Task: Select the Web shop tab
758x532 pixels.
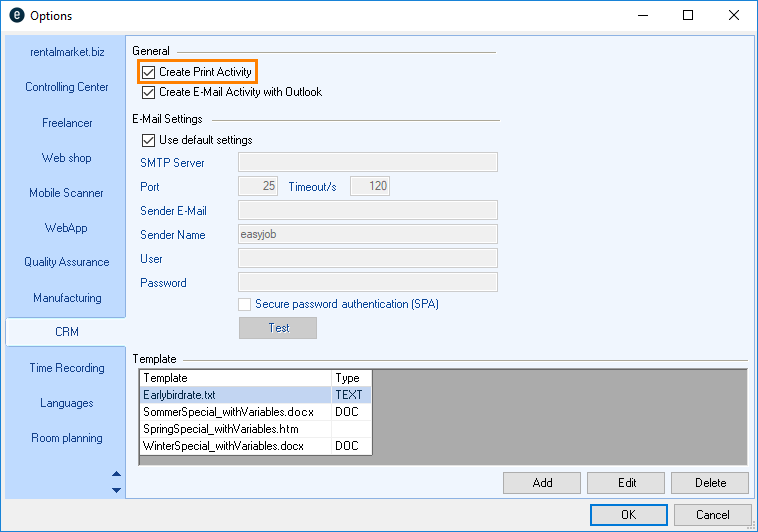Action: pyautogui.click(x=67, y=158)
